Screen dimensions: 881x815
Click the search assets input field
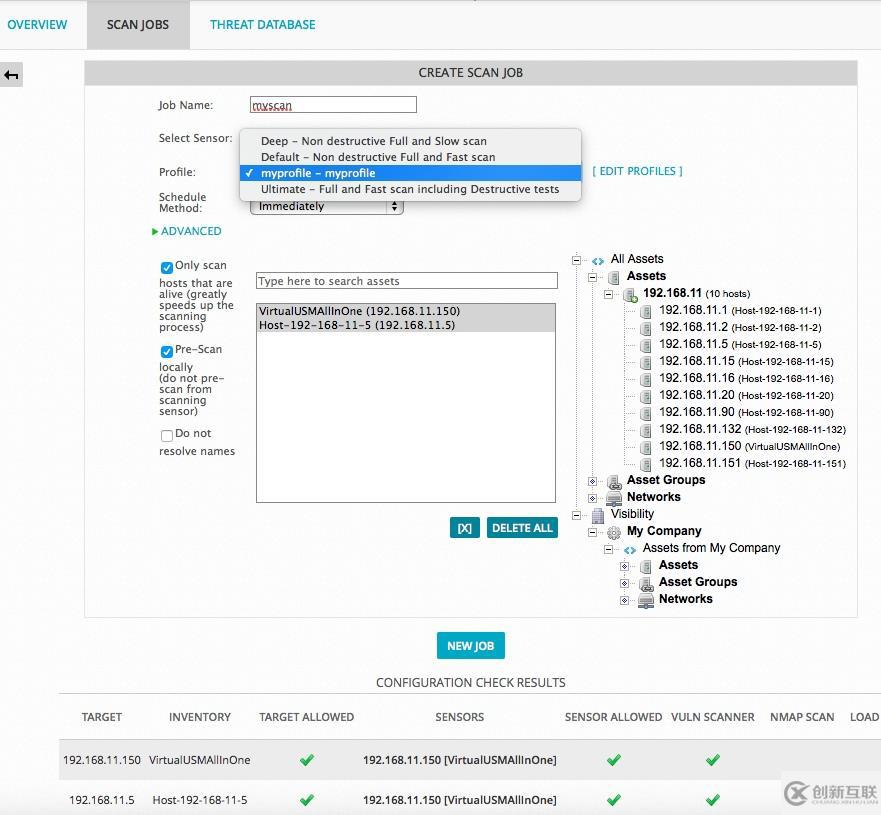click(x=407, y=281)
